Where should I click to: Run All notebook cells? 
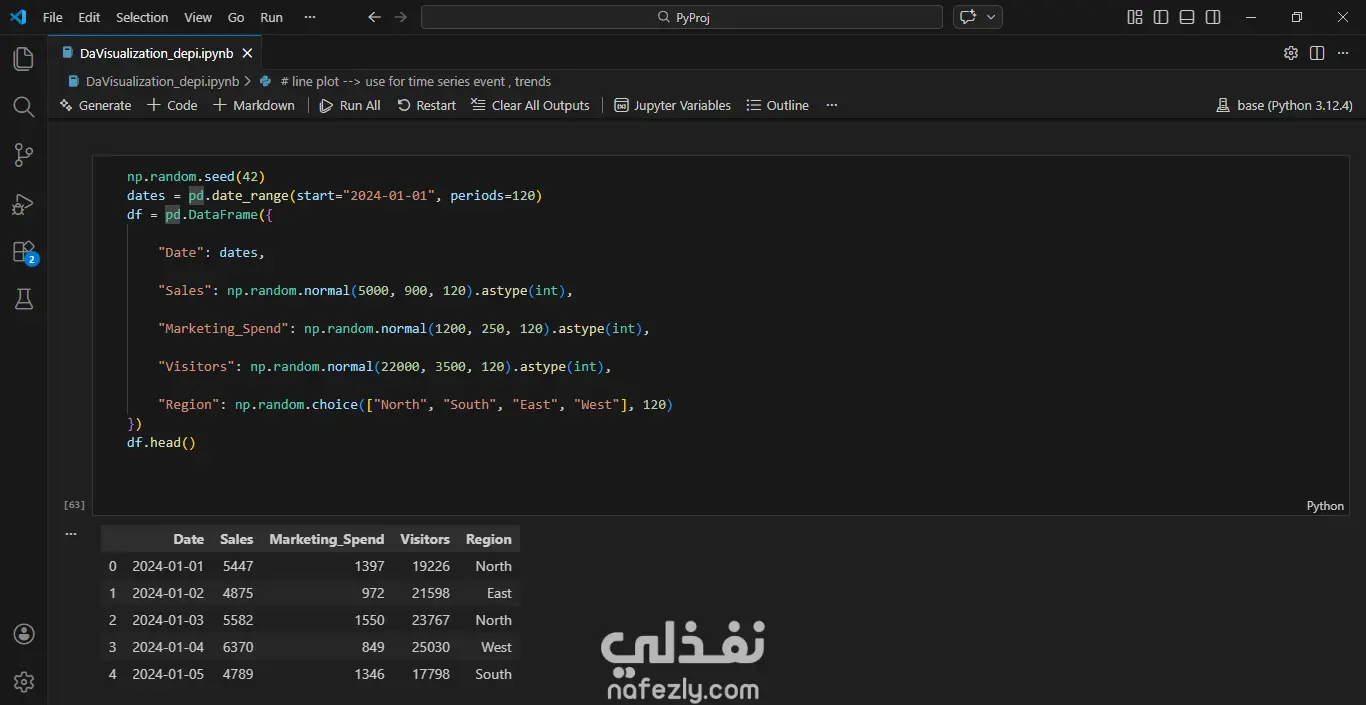point(350,105)
